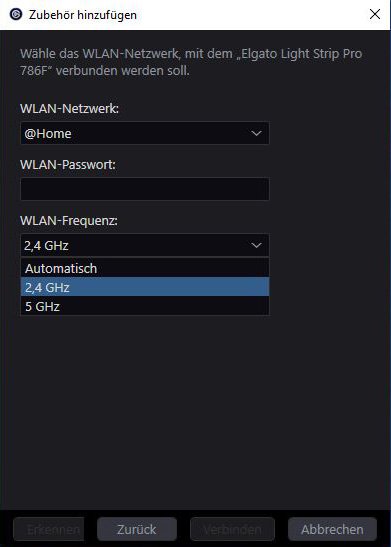Select Automatisch from frequency list
This screenshot has height=547, width=391.
145,268
